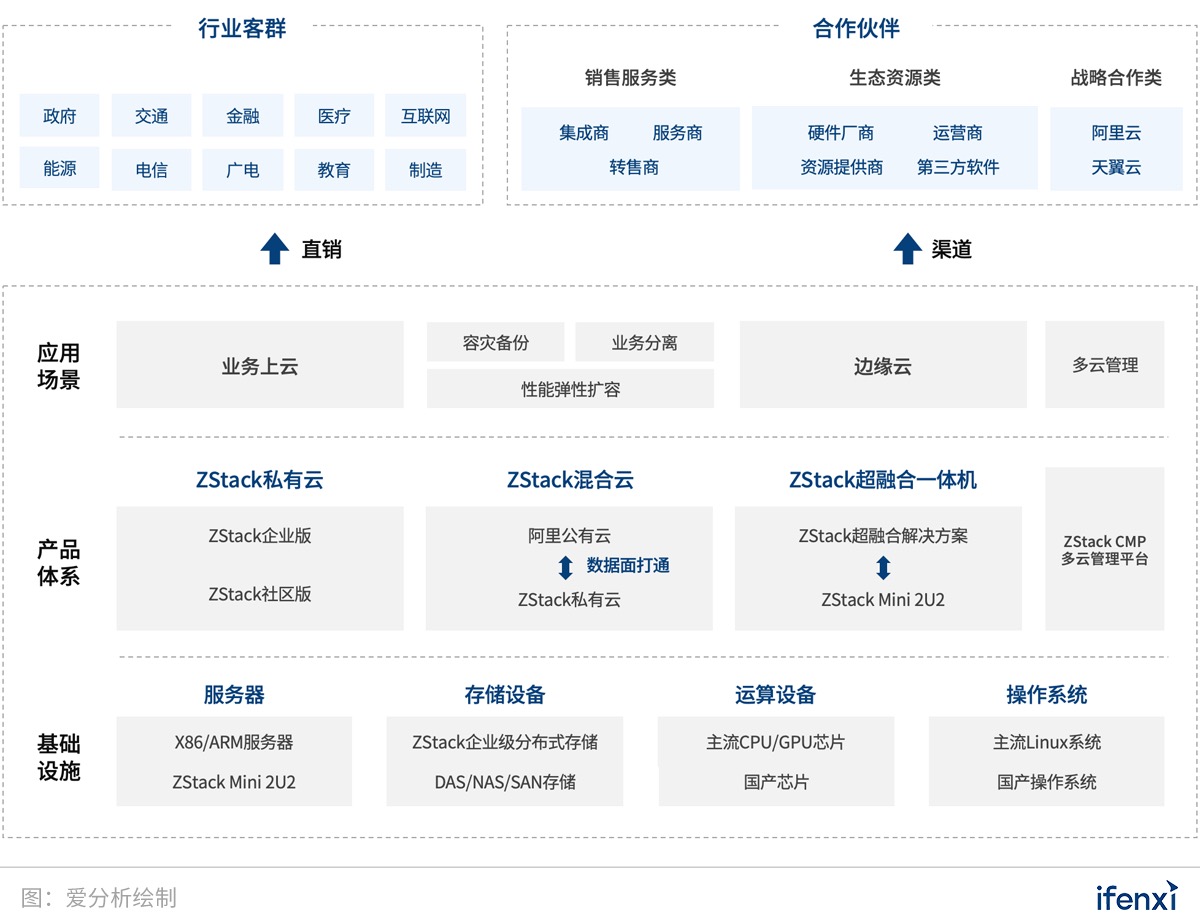
Task: Select the 制造 industry box
Action: (x=426, y=169)
